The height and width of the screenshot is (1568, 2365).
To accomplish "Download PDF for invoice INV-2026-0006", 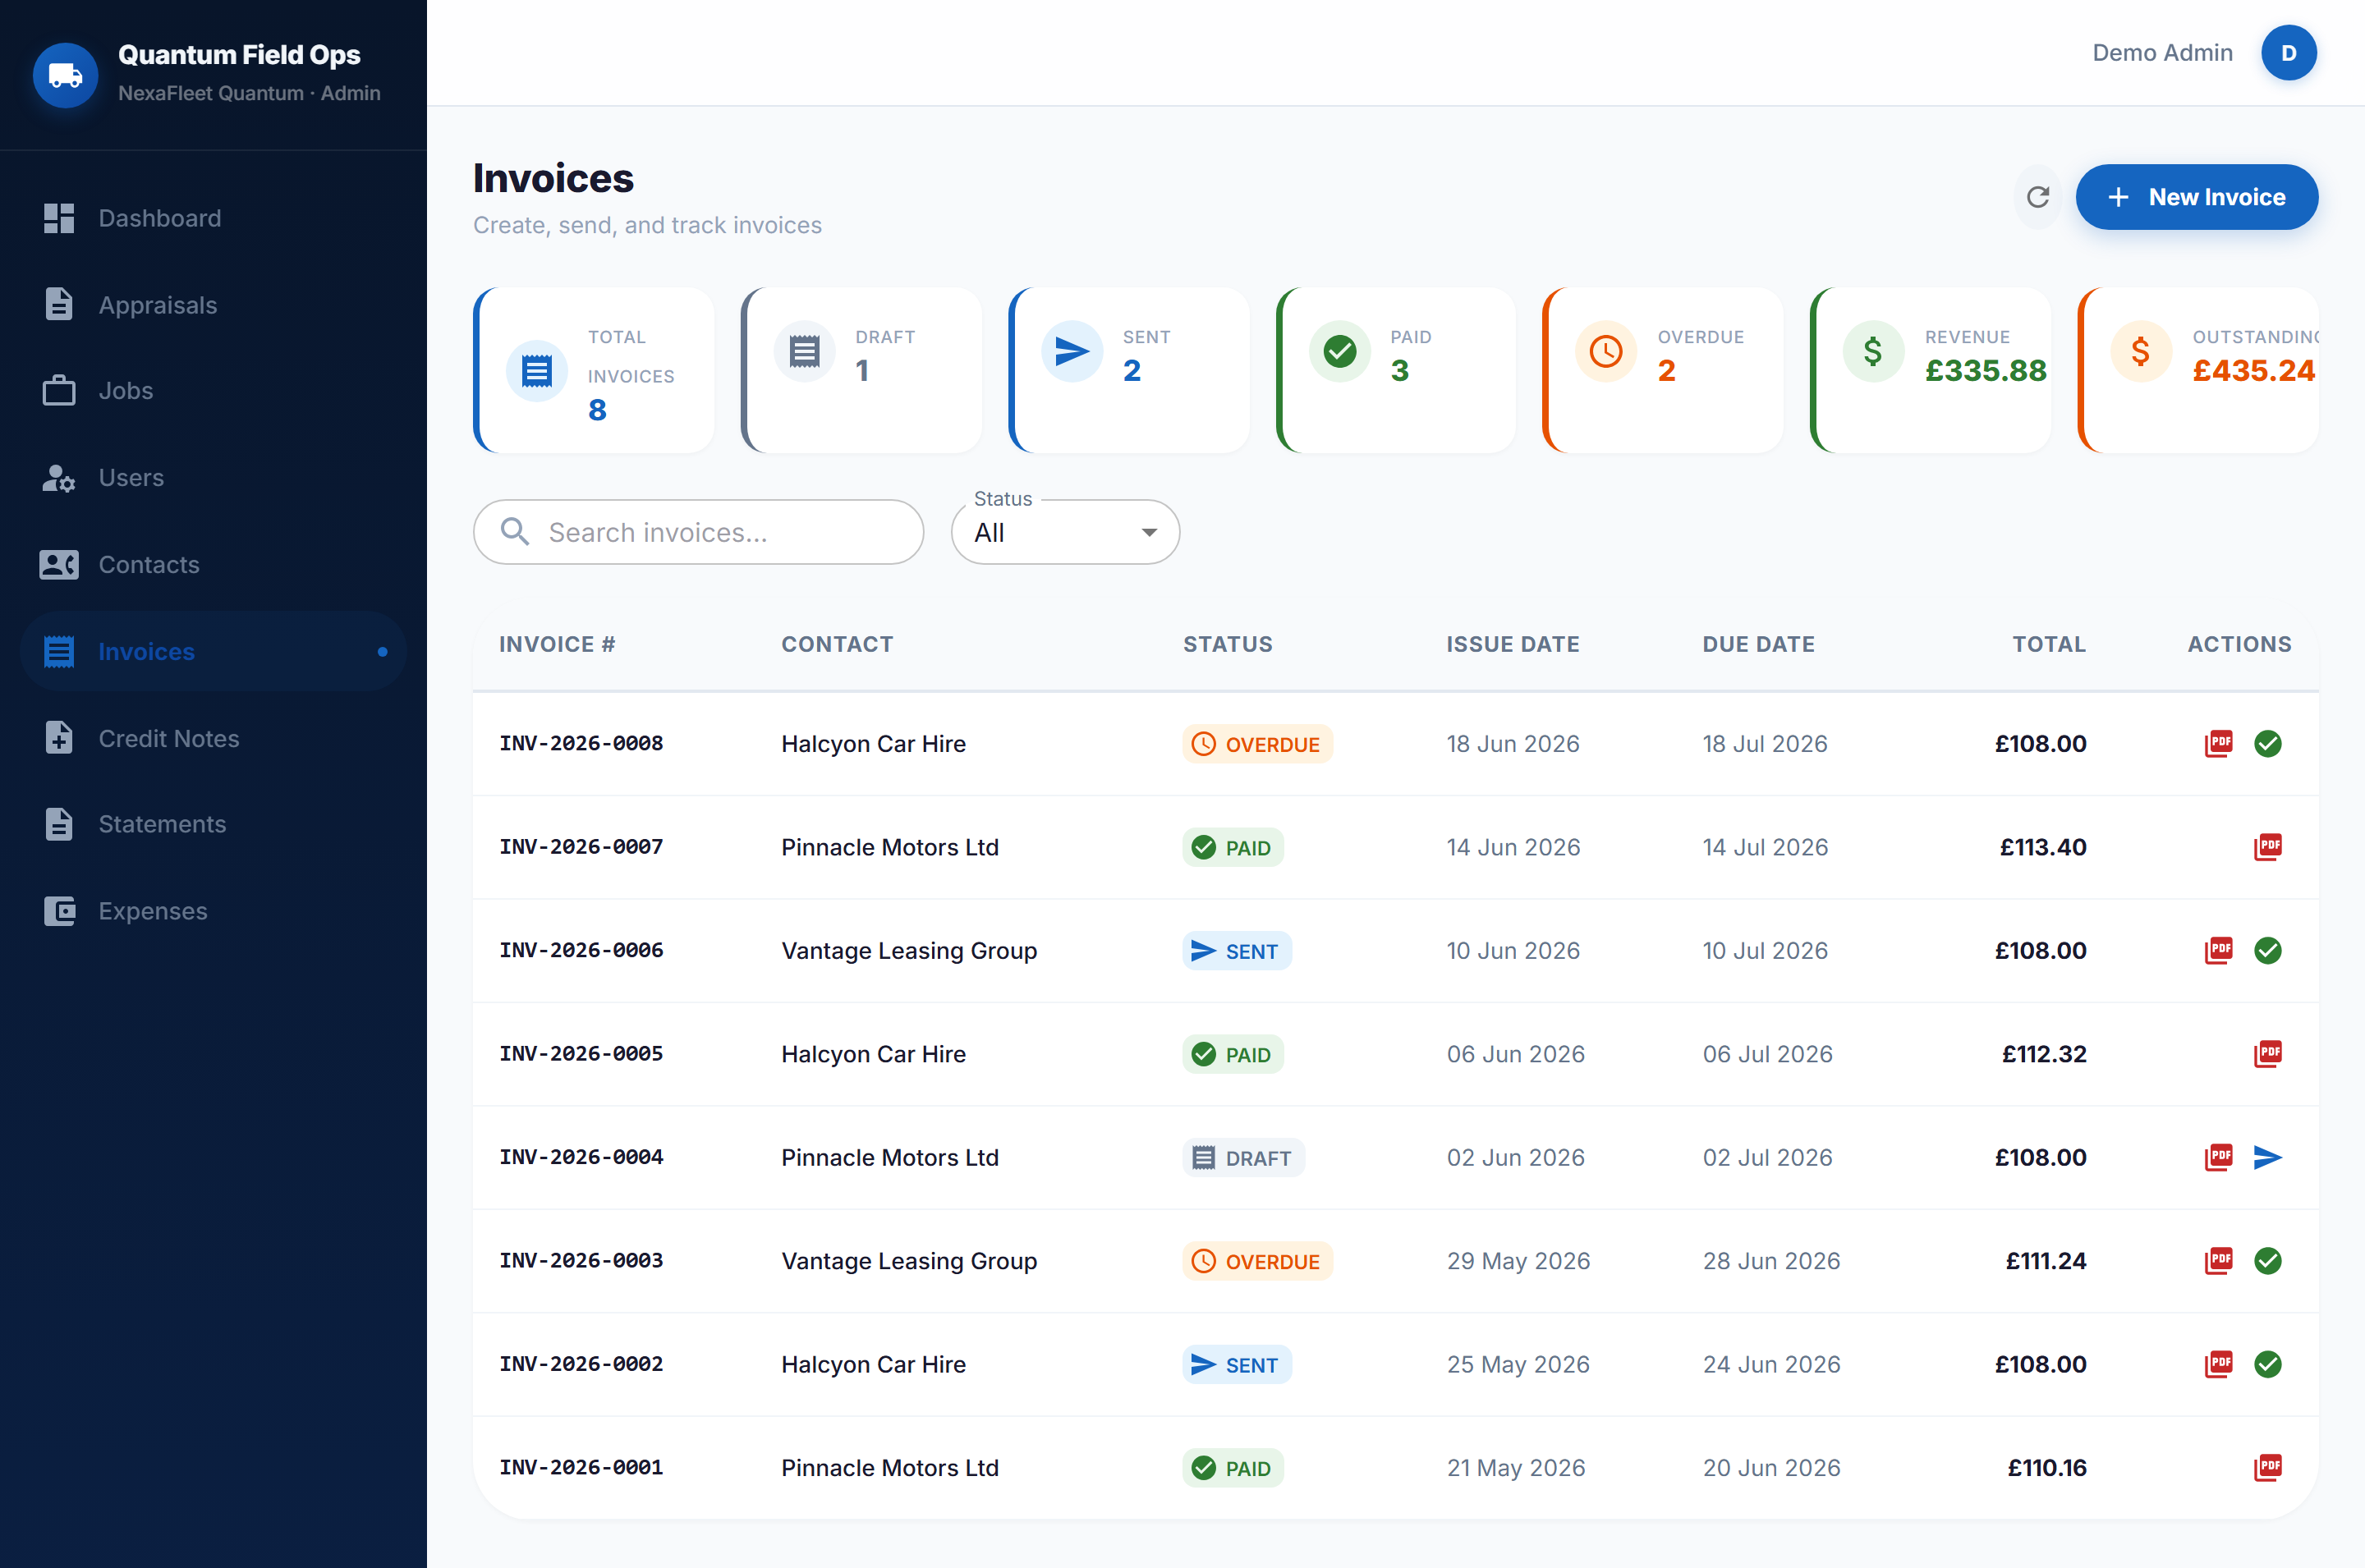I will (2218, 950).
